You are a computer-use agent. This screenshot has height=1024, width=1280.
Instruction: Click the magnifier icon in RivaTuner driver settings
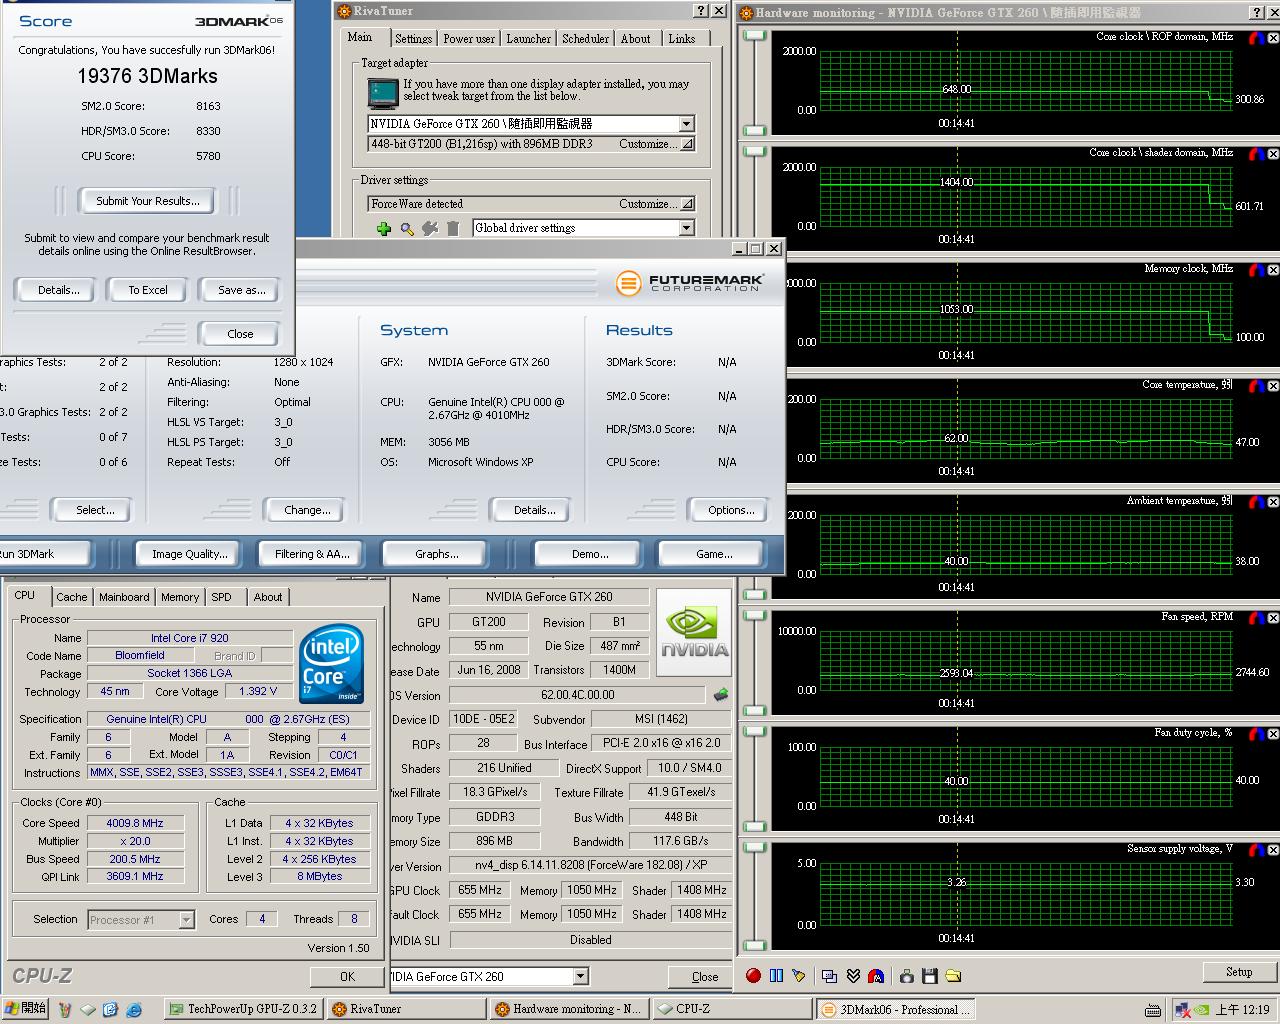click(x=407, y=229)
